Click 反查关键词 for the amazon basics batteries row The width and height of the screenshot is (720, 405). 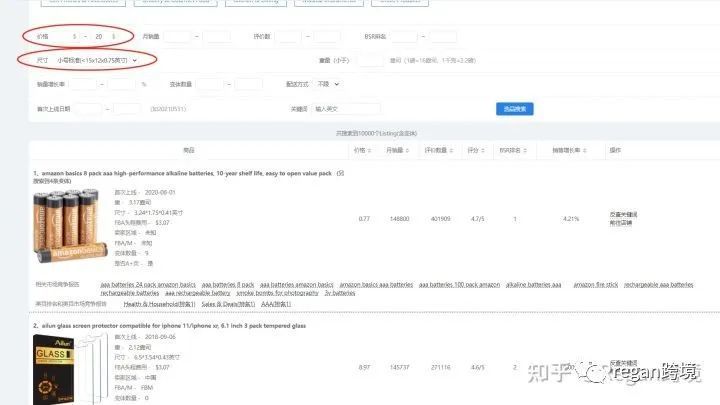click(623, 214)
